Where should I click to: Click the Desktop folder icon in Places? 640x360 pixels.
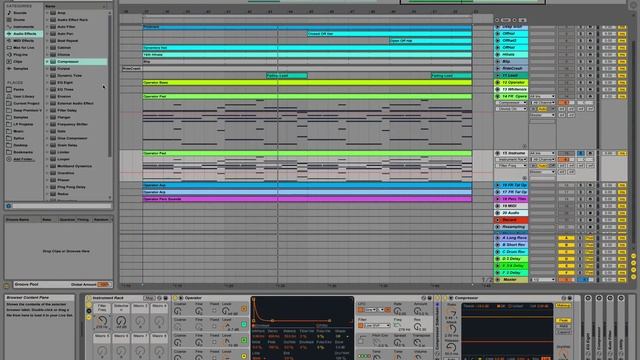pyautogui.click(x=9, y=145)
